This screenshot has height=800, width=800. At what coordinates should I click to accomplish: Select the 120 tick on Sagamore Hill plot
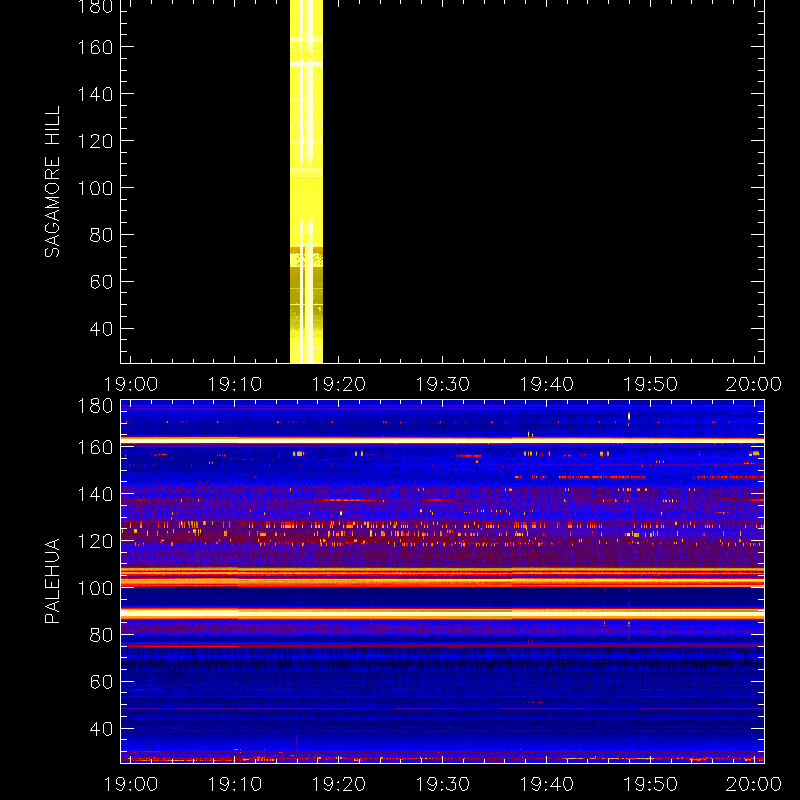tap(95, 141)
